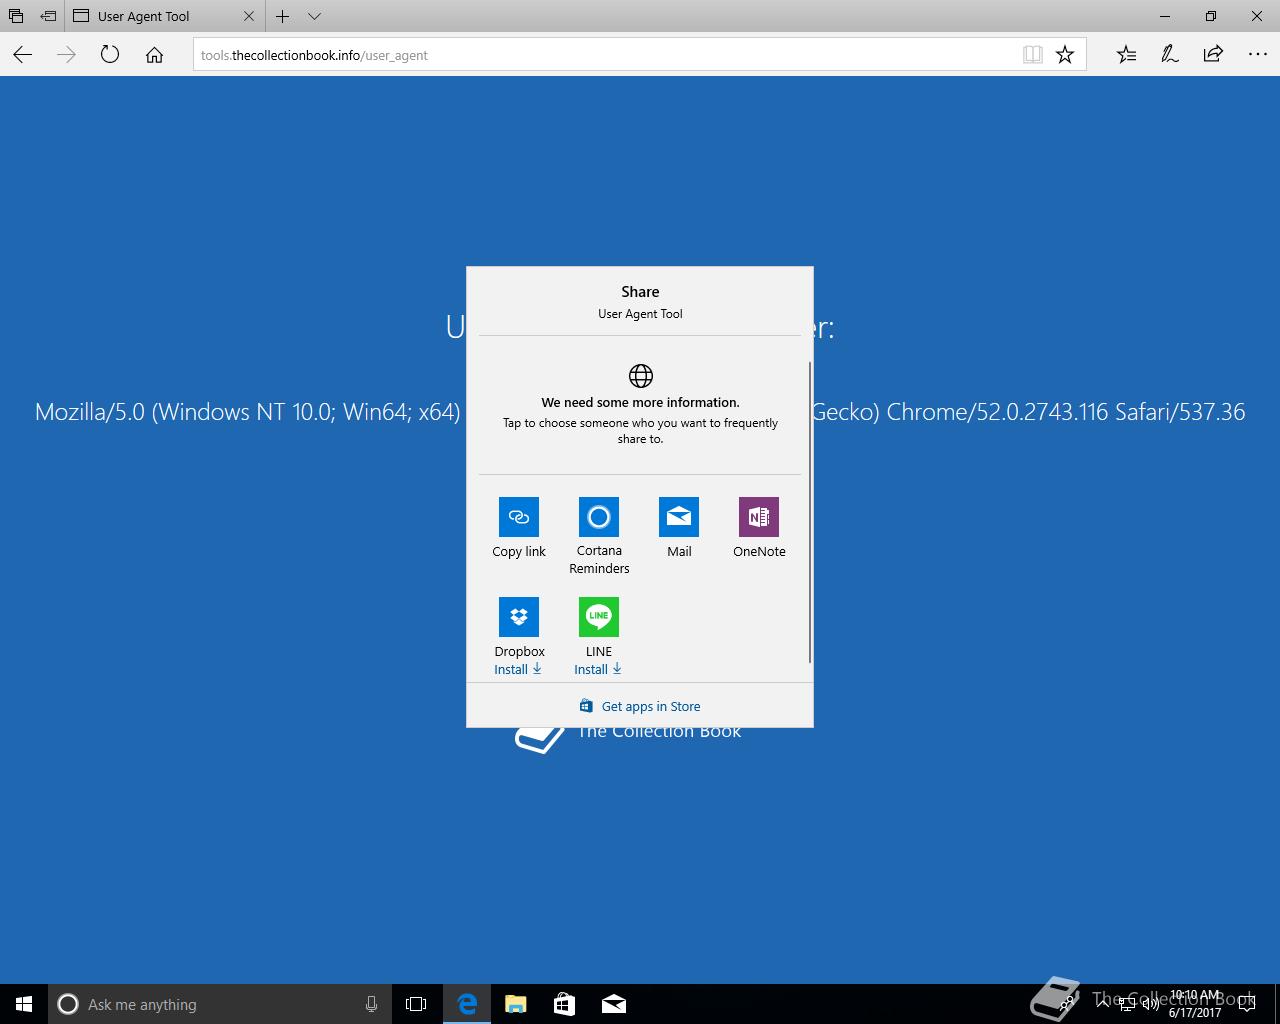
Task: Open a new tab
Action: pos(283,16)
